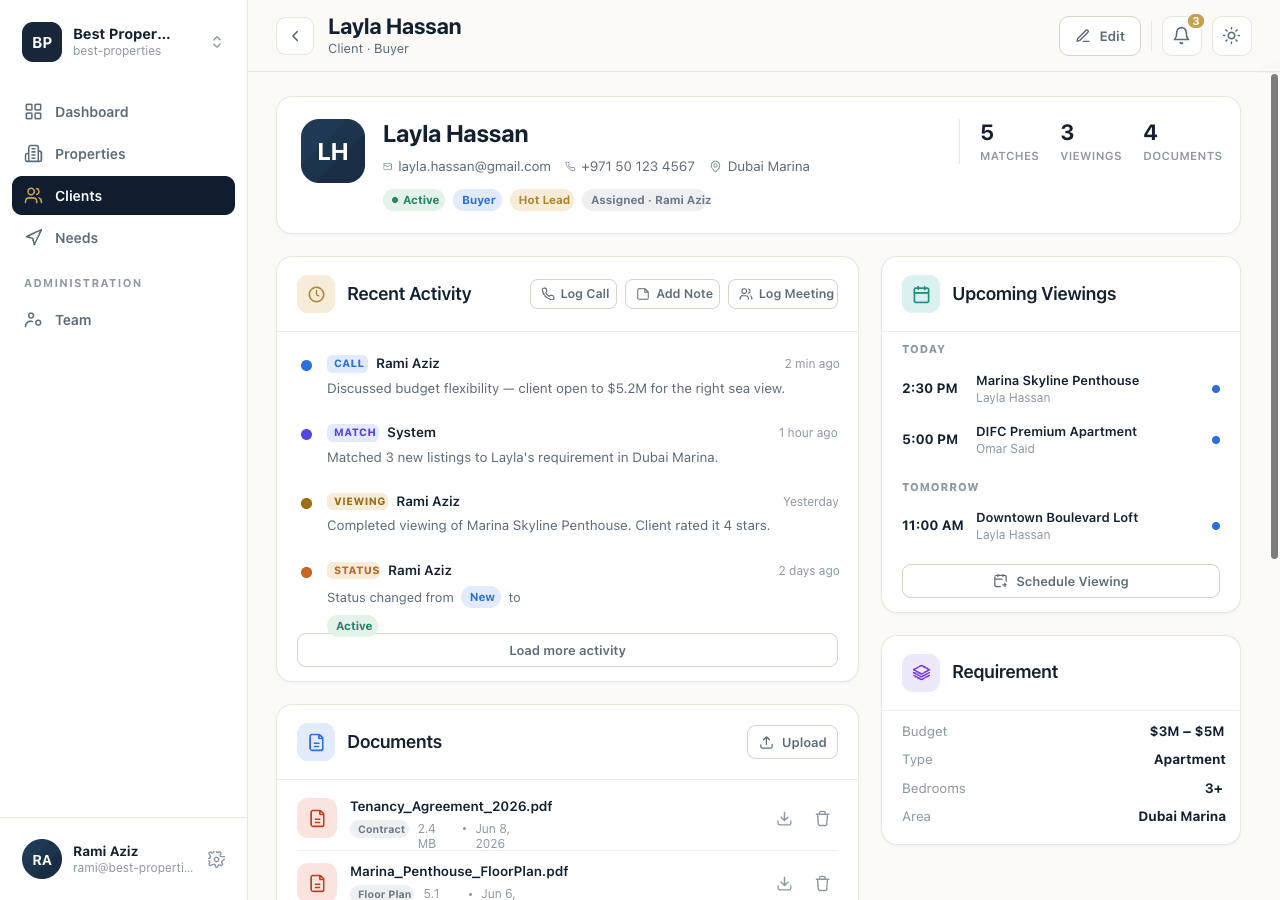This screenshot has height=900, width=1280.
Task: Click the Requirement layers icon
Action: click(921, 673)
